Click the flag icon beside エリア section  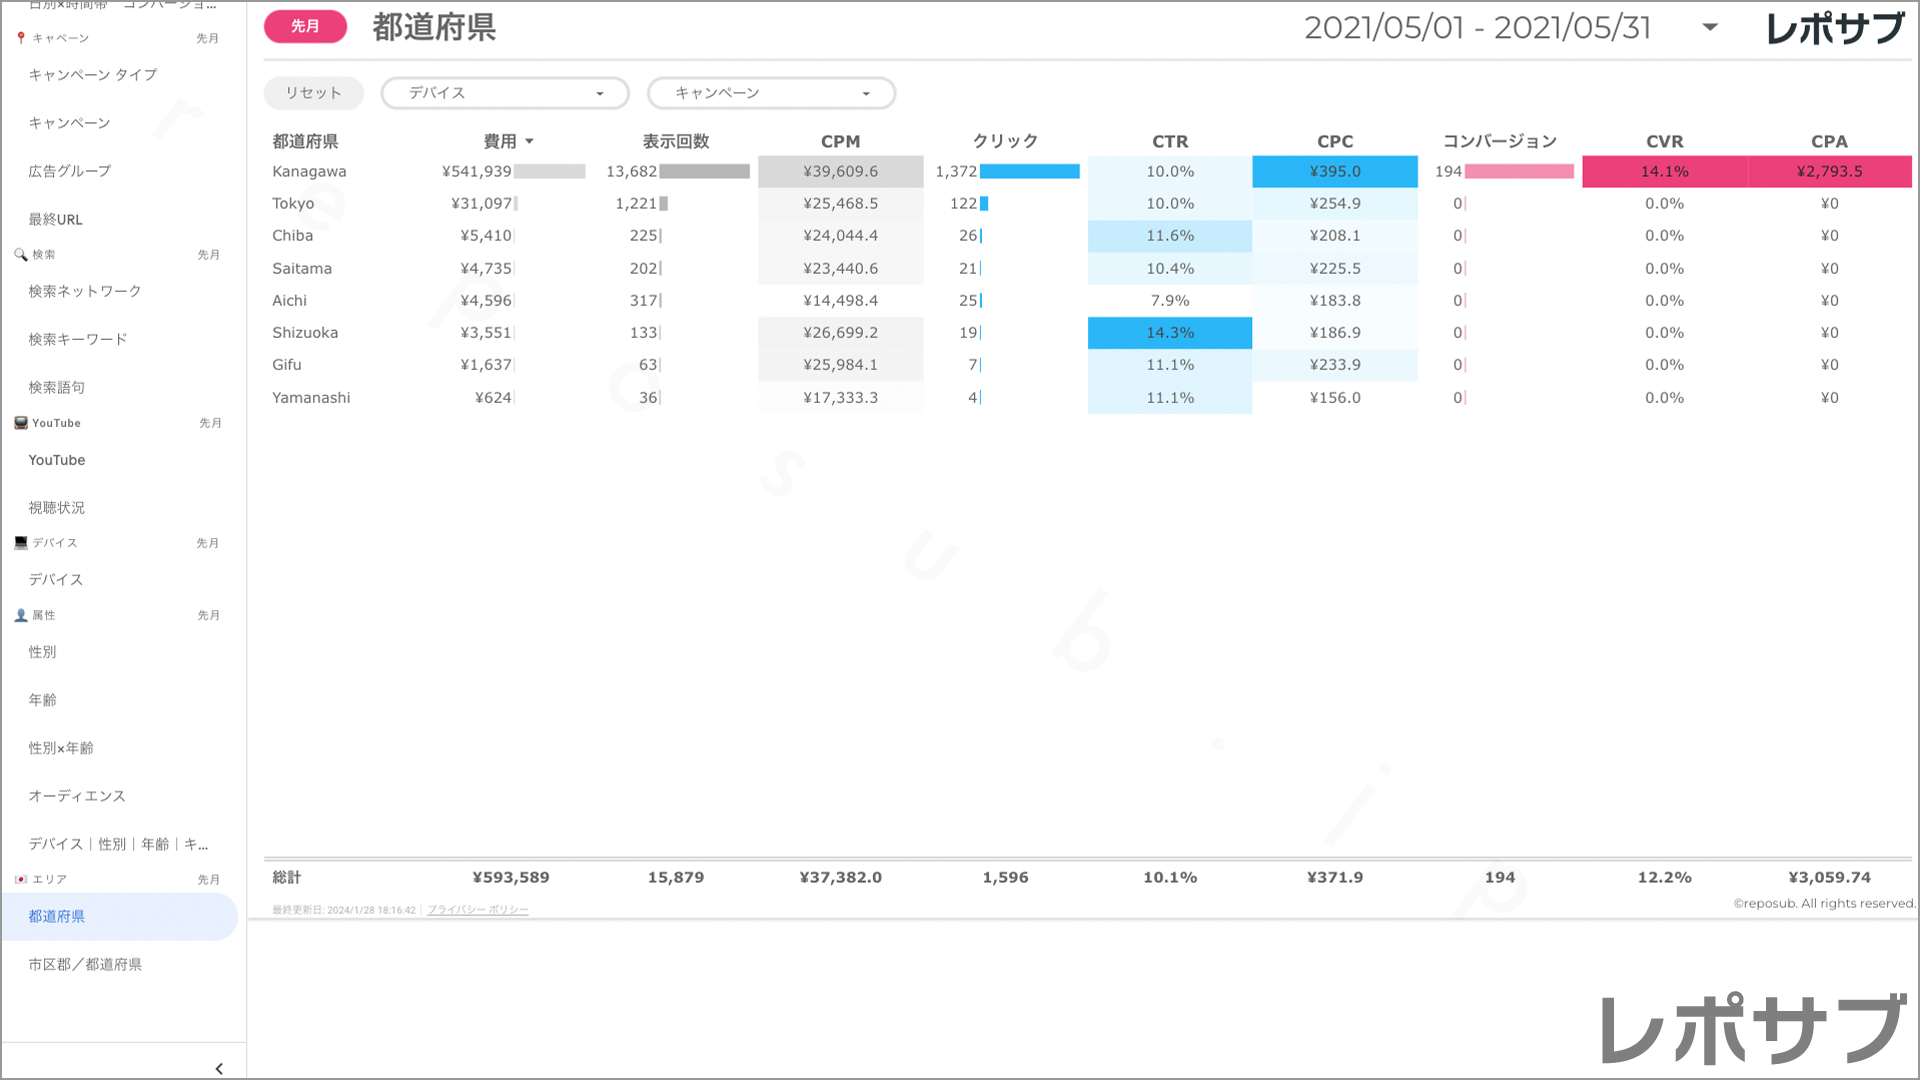21,879
